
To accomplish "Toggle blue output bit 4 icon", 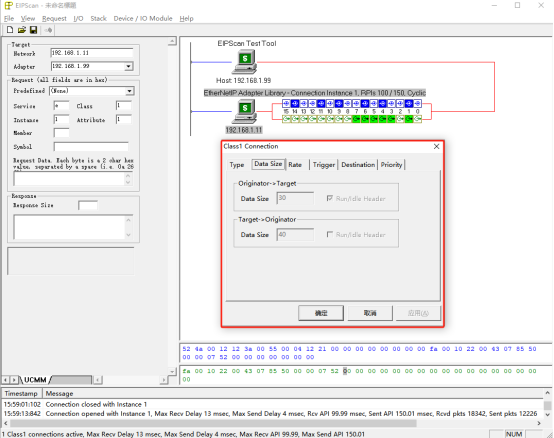I will pyautogui.click(x=383, y=103).
